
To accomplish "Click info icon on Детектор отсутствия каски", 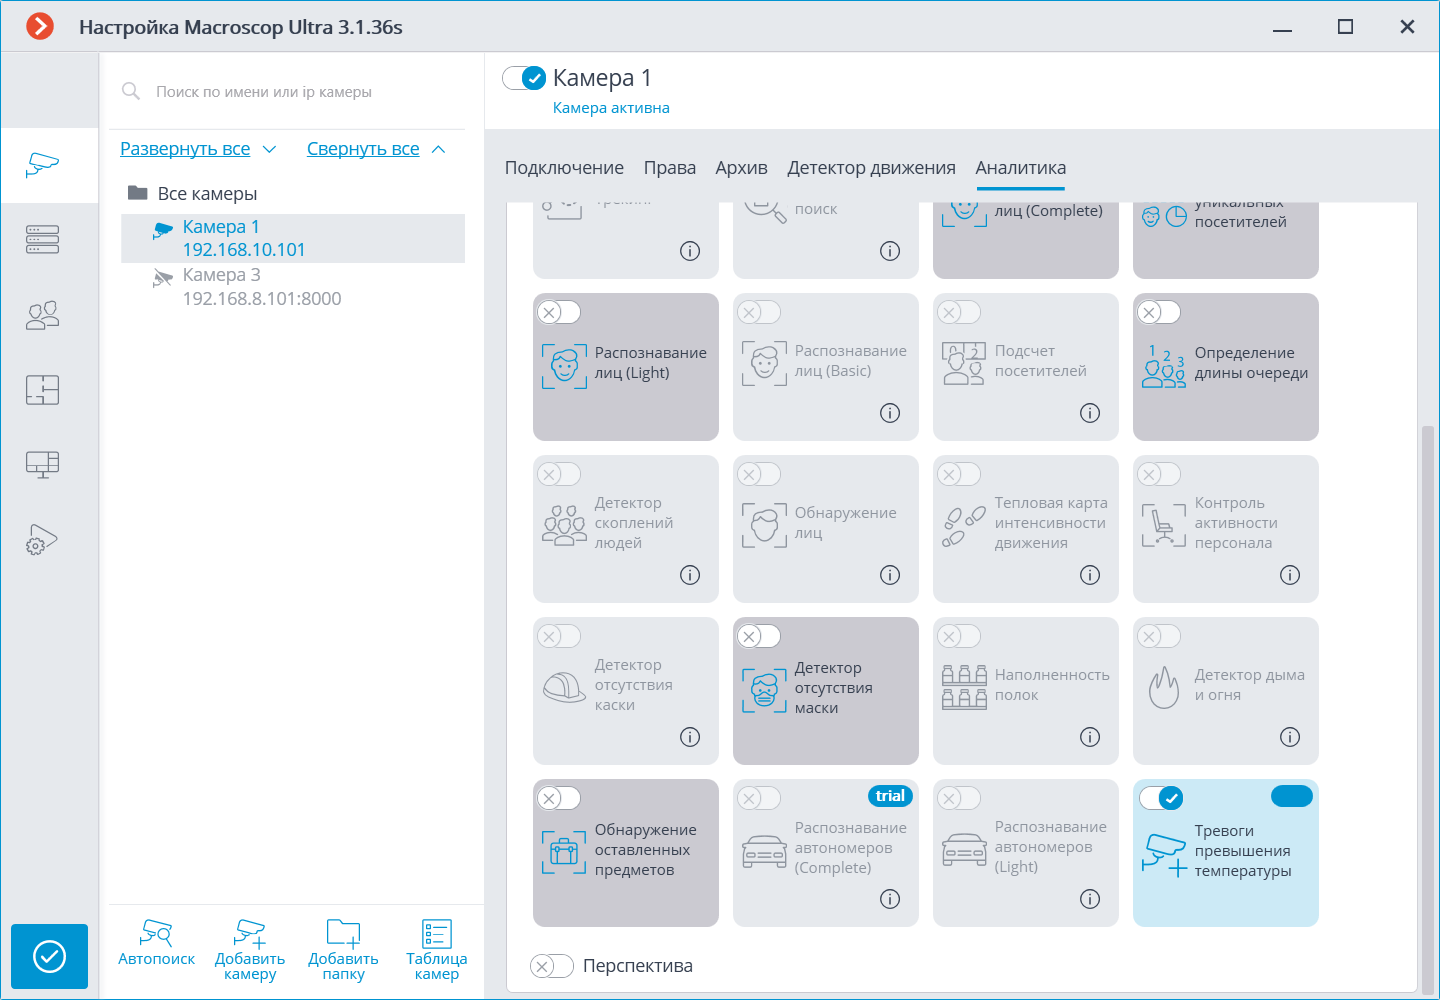I will [690, 737].
